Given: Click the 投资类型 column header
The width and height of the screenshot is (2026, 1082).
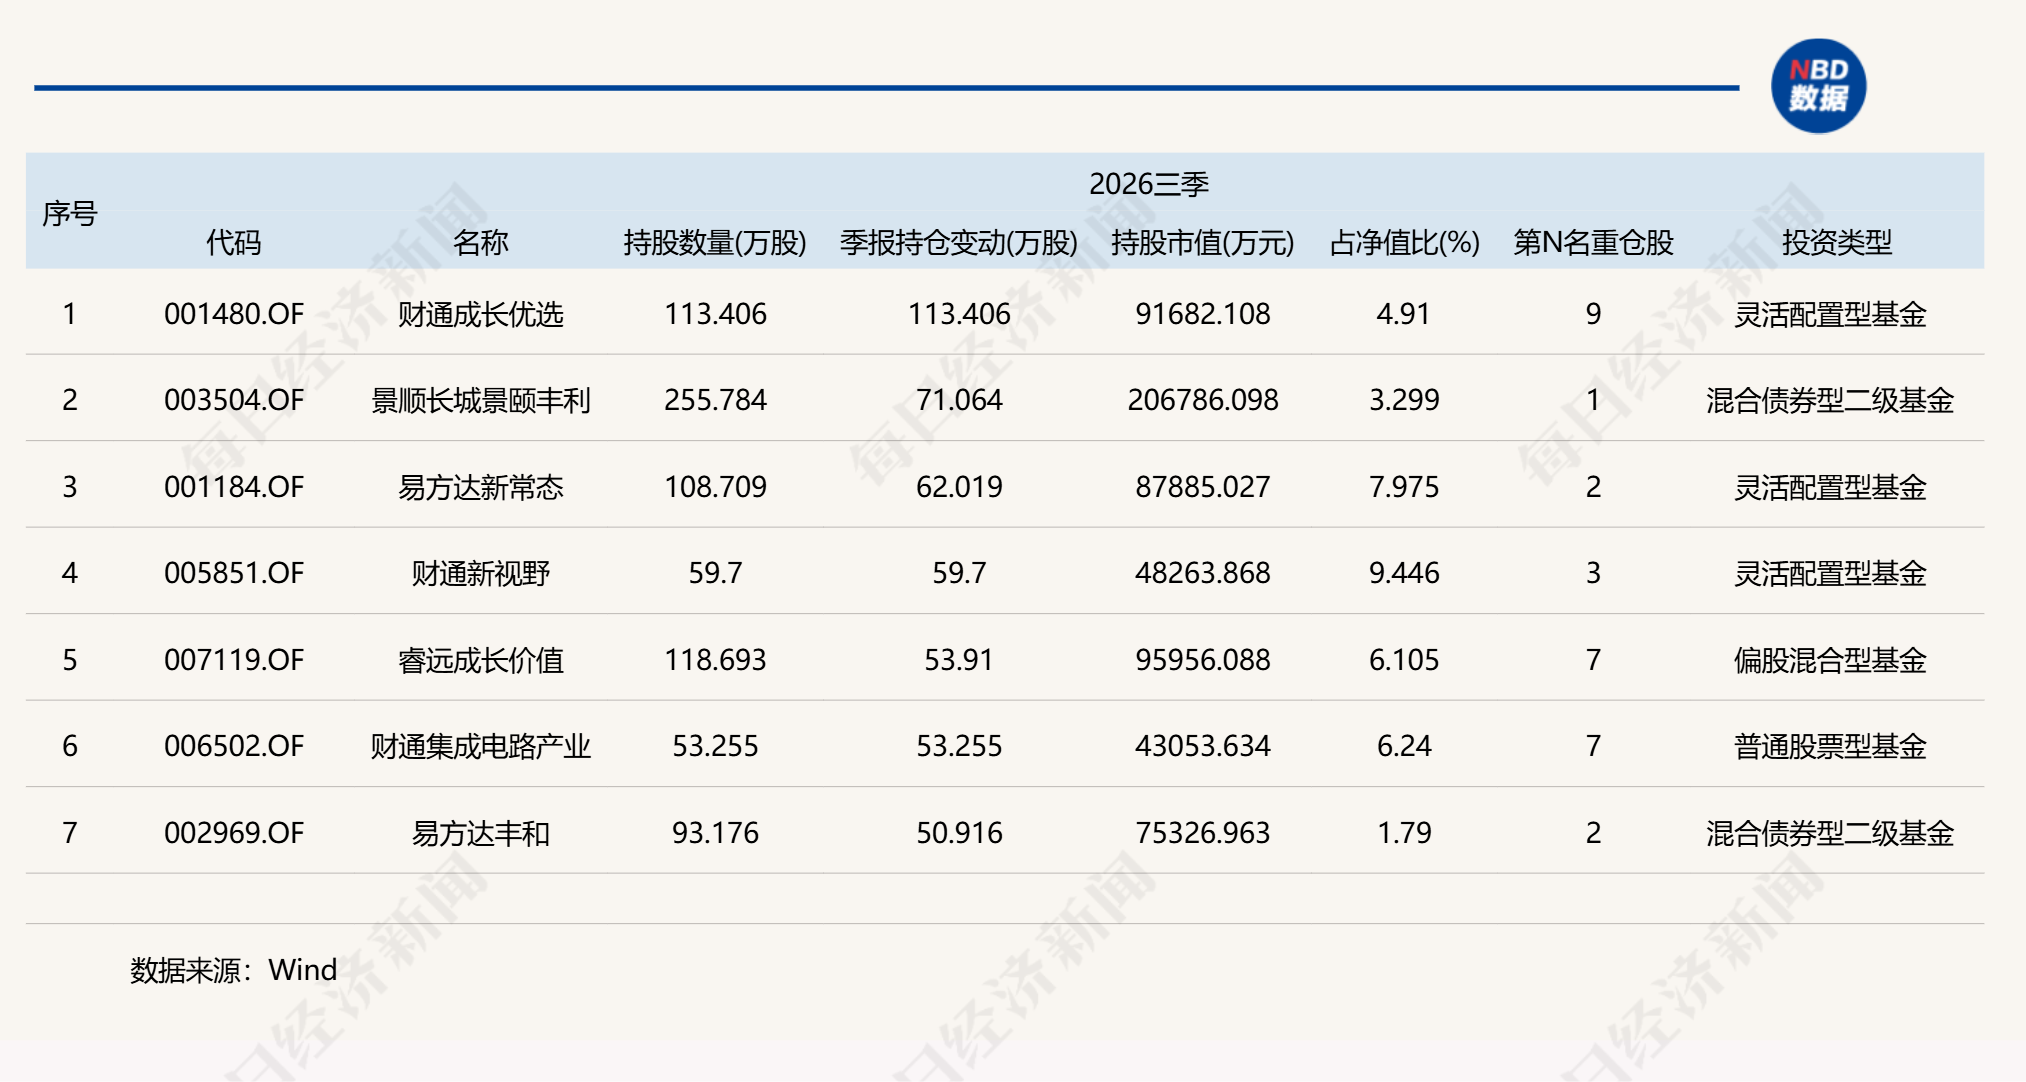Looking at the screenshot, I should coord(1837,242).
